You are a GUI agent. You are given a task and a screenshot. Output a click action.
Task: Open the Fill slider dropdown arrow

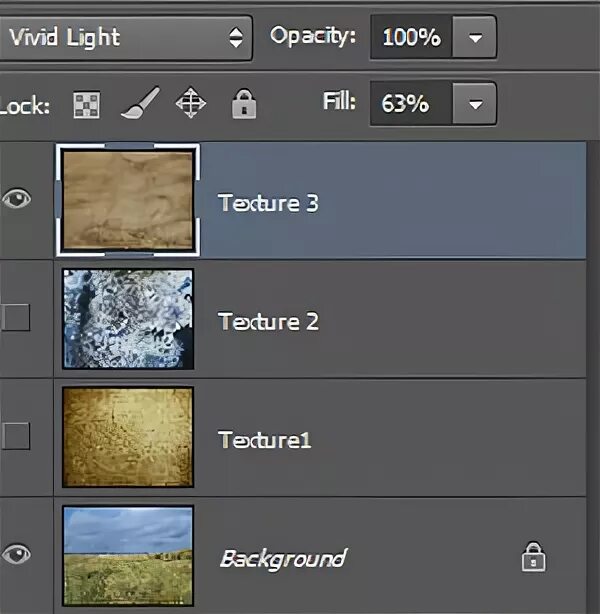pyautogui.click(x=475, y=103)
